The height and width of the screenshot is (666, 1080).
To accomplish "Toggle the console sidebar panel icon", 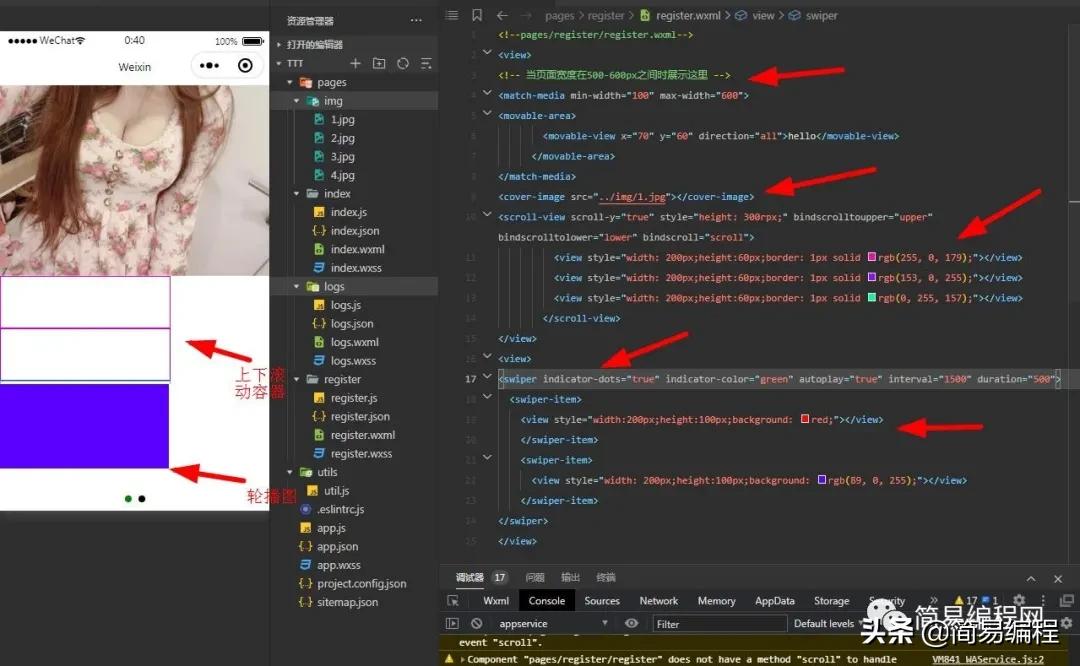I will [453, 623].
